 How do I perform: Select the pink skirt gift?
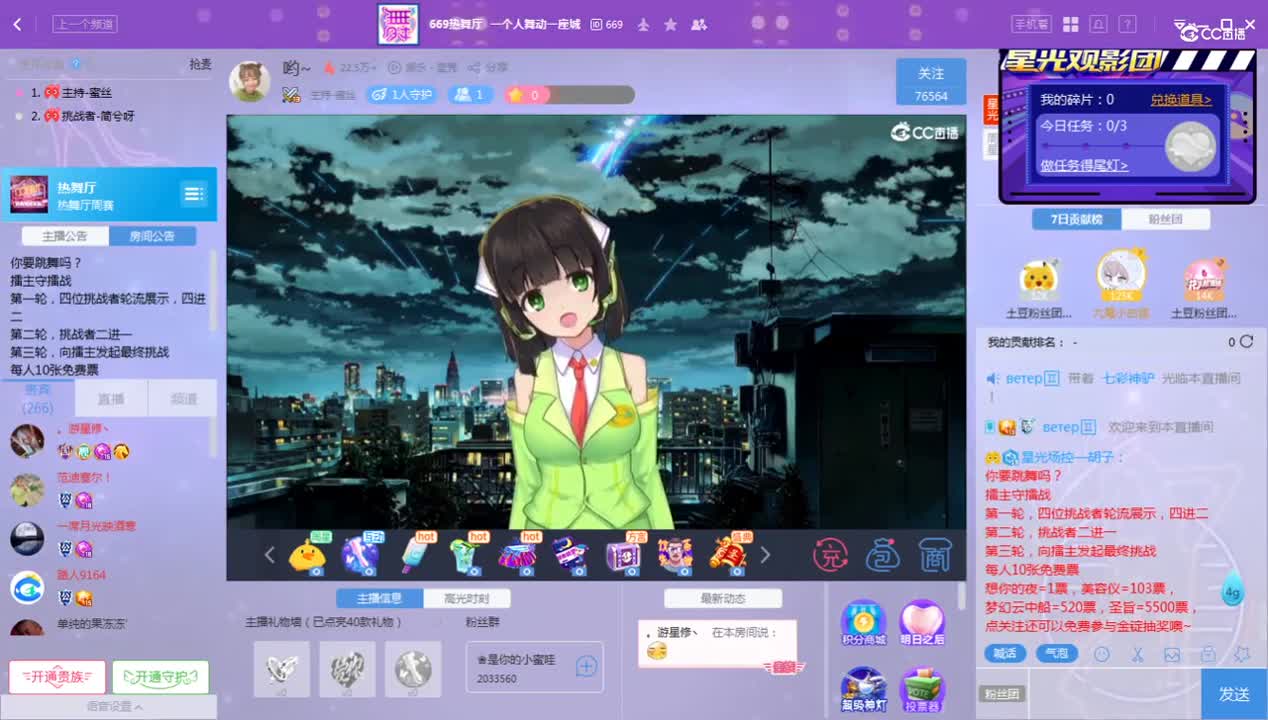(517, 555)
